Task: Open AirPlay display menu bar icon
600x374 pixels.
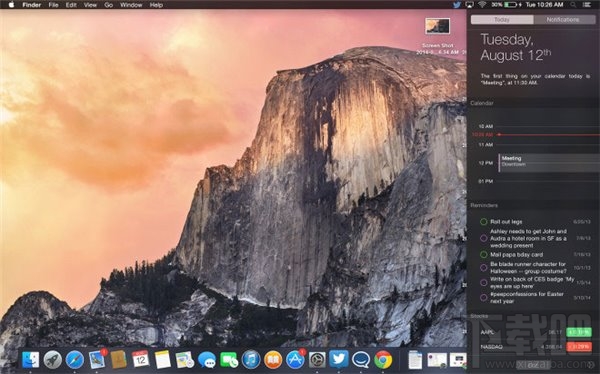Action: pyautogui.click(x=470, y=5)
